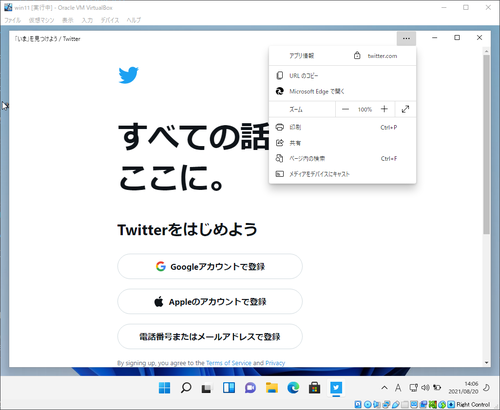Click the scrollbar up arrow

[487, 51]
